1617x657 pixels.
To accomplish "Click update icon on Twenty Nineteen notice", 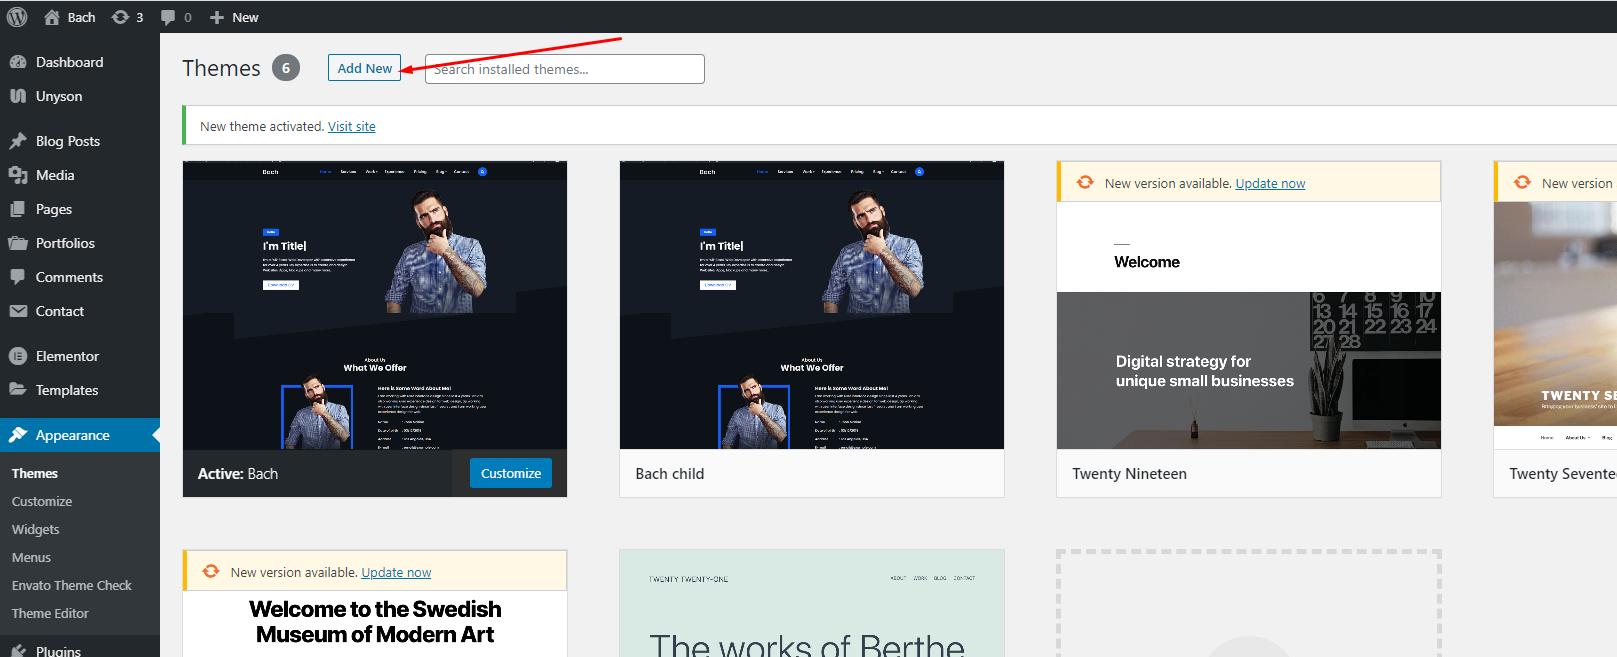I will [1085, 182].
